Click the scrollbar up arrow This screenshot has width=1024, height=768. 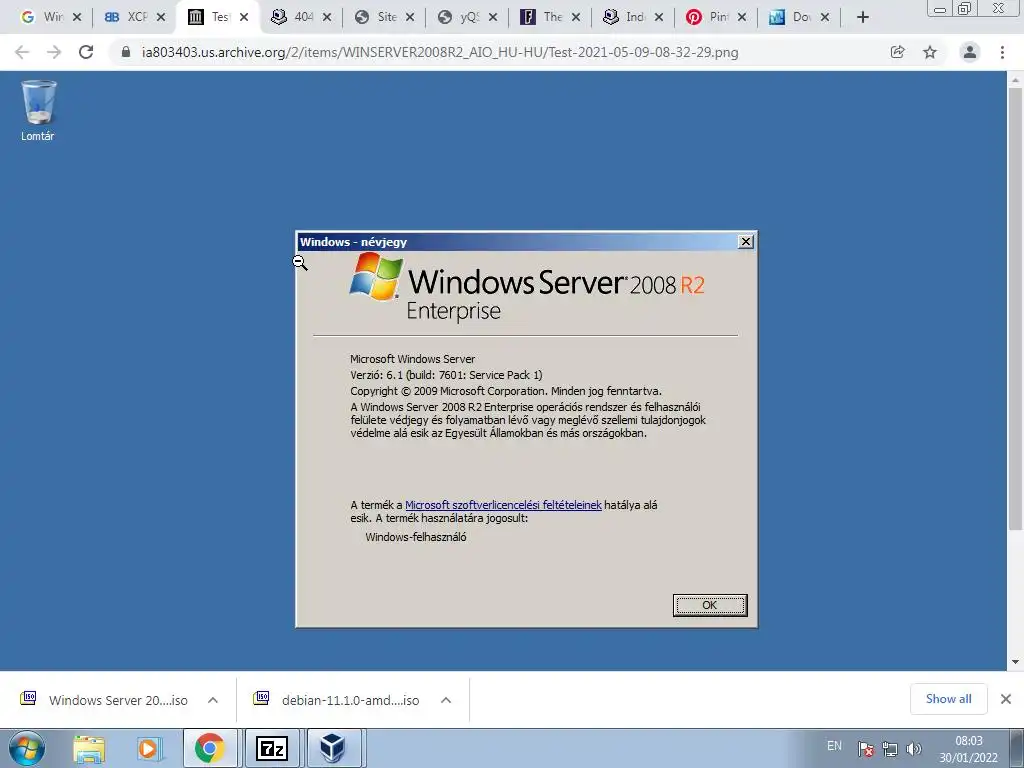tap(1015, 80)
